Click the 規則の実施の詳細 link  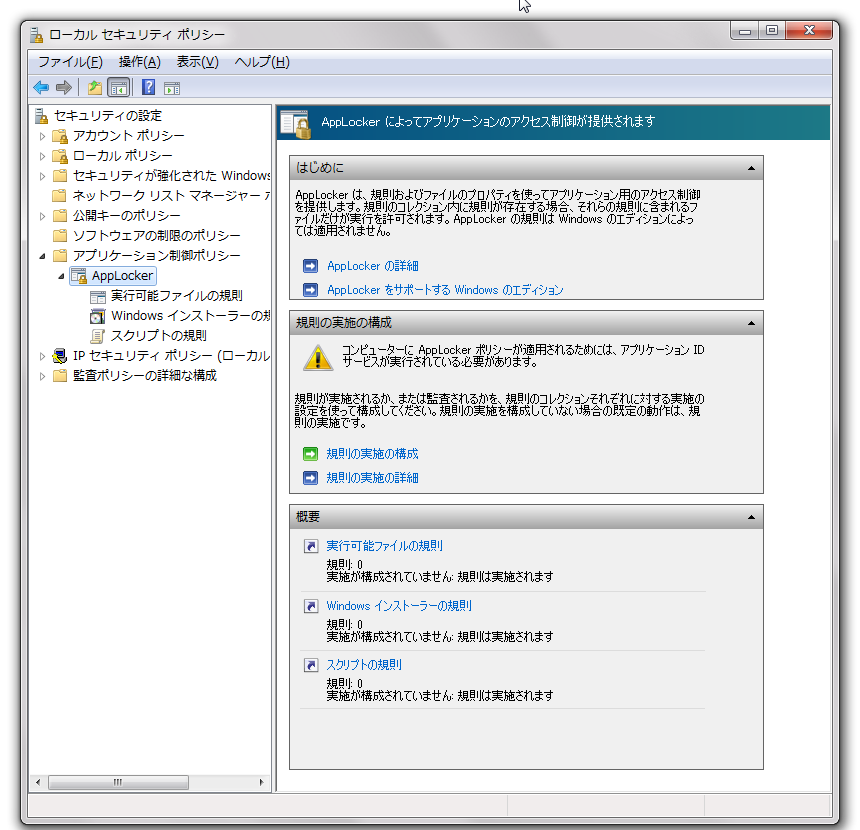(x=372, y=478)
